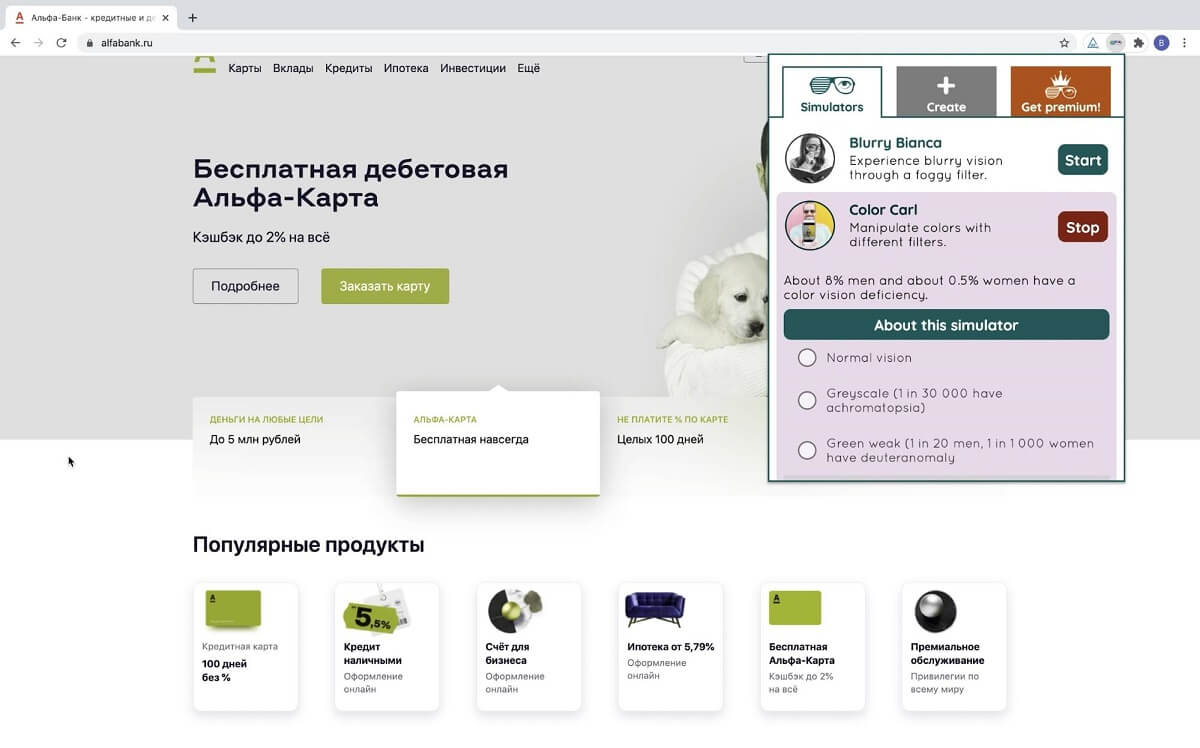The image size is (1200, 748).
Task: Stop the Color Carl simulator
Action: click(1082, 227)
